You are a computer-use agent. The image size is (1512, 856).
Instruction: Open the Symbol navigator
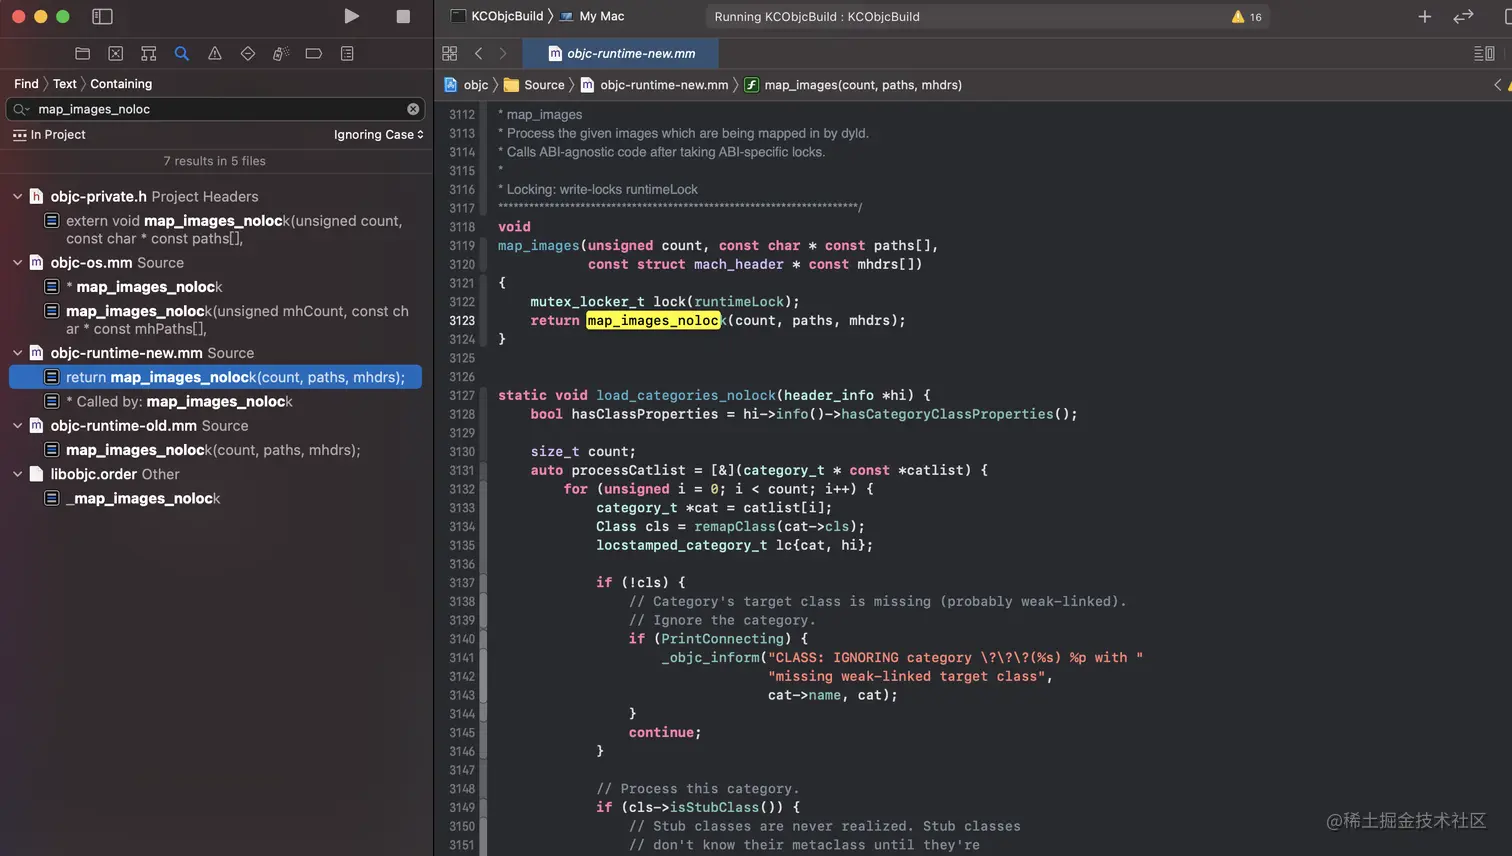click(149, 53)
